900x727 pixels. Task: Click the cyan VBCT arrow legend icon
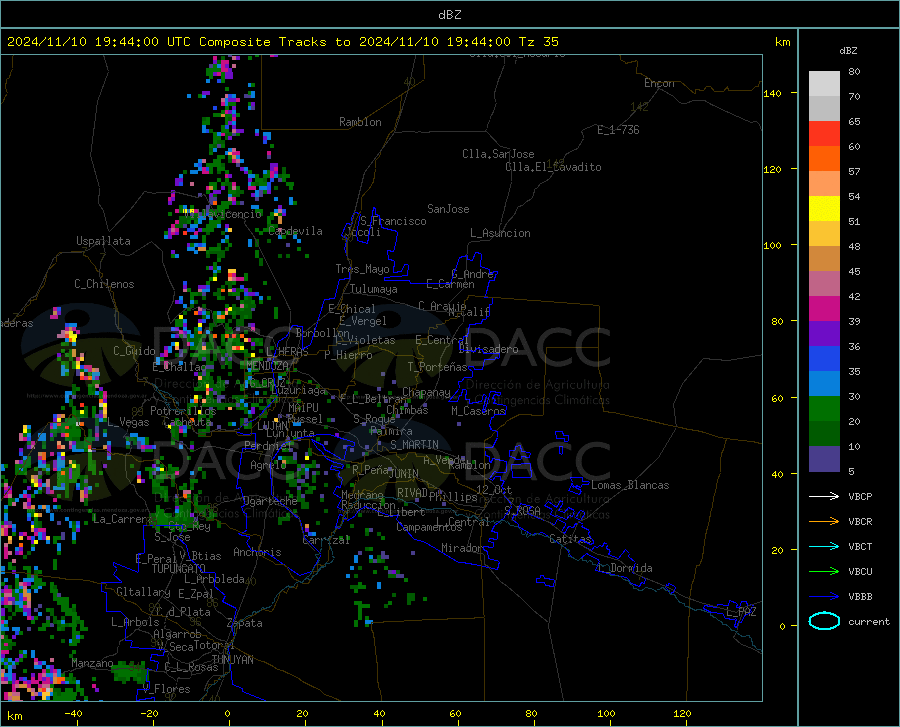(x=824, y=546)
